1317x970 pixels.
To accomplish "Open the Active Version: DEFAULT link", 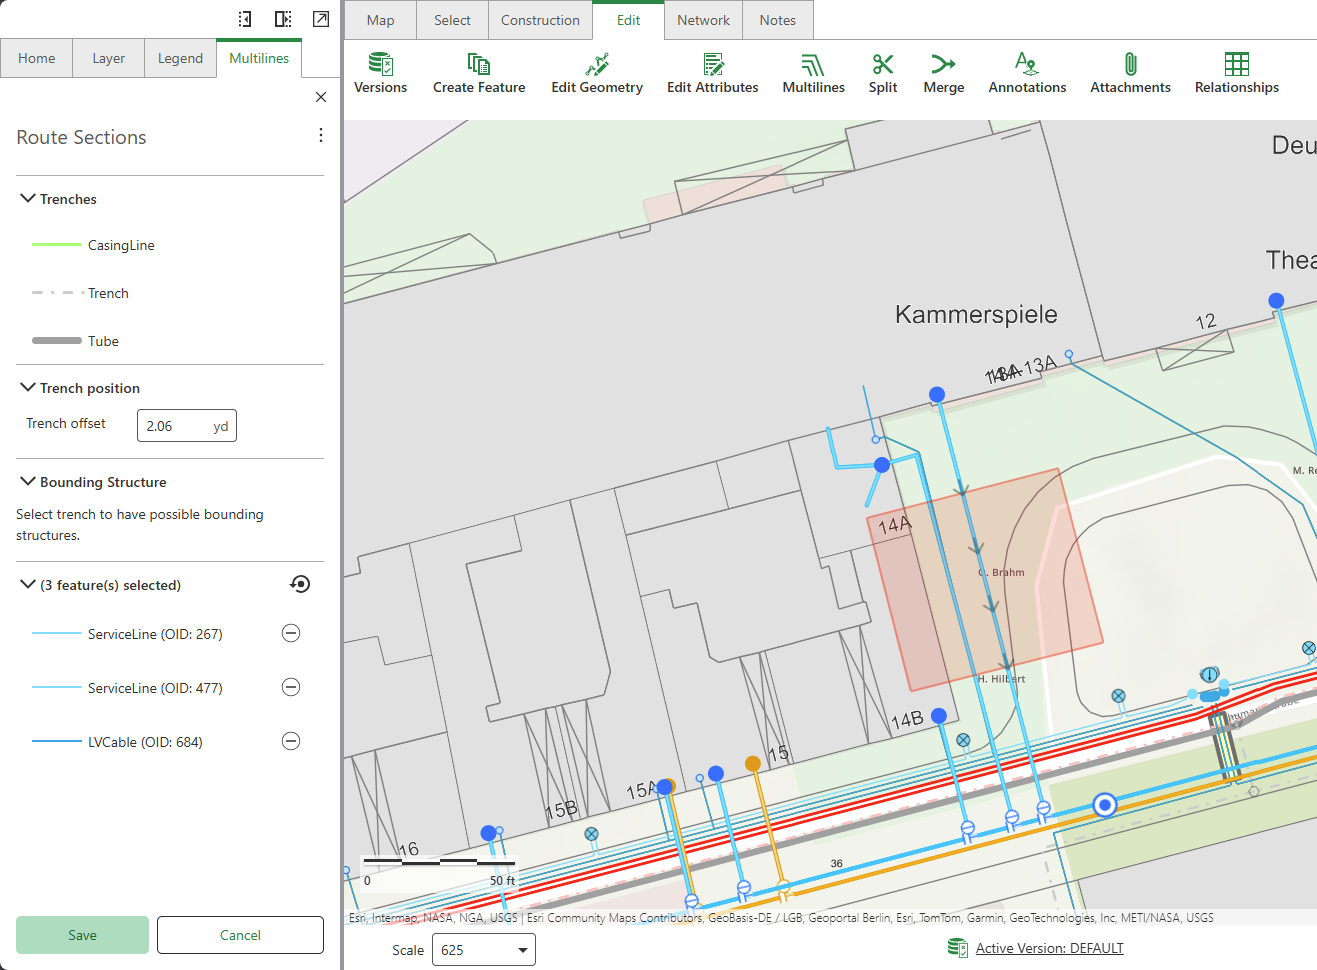I will point(1049,947).
